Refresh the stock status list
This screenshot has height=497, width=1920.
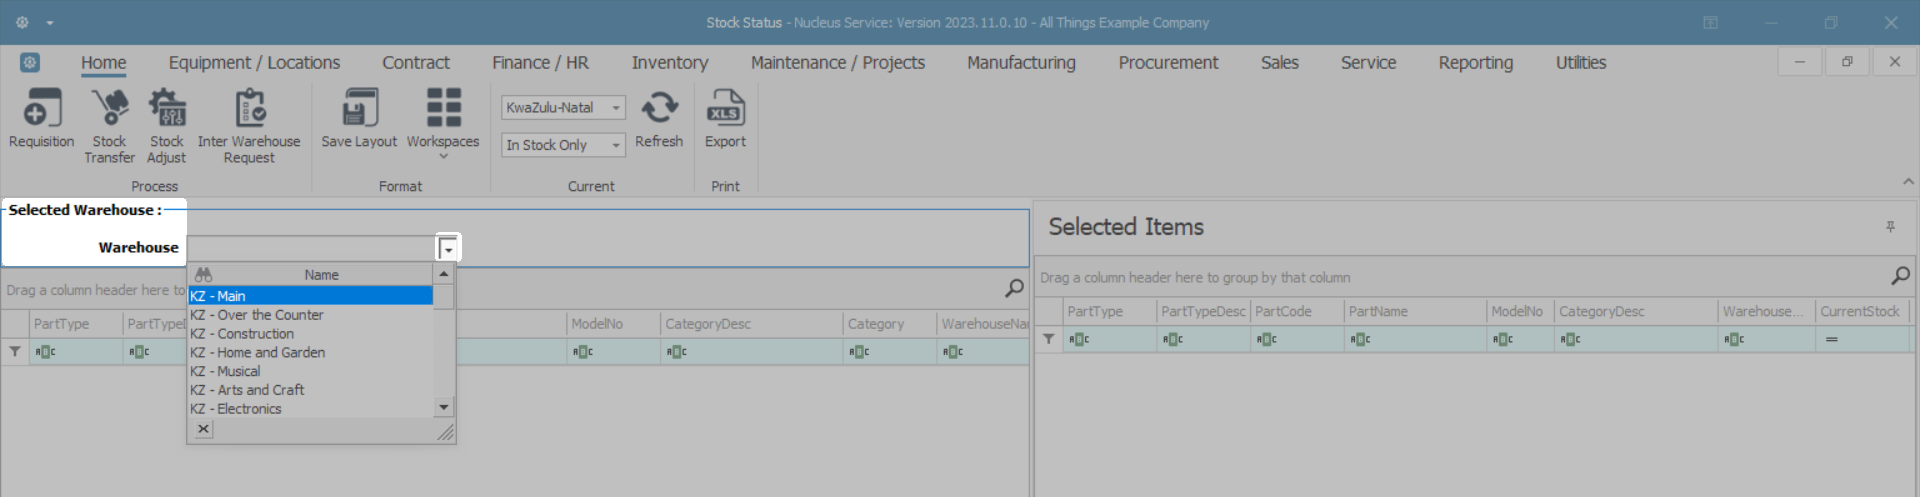[x=659, y=110]
